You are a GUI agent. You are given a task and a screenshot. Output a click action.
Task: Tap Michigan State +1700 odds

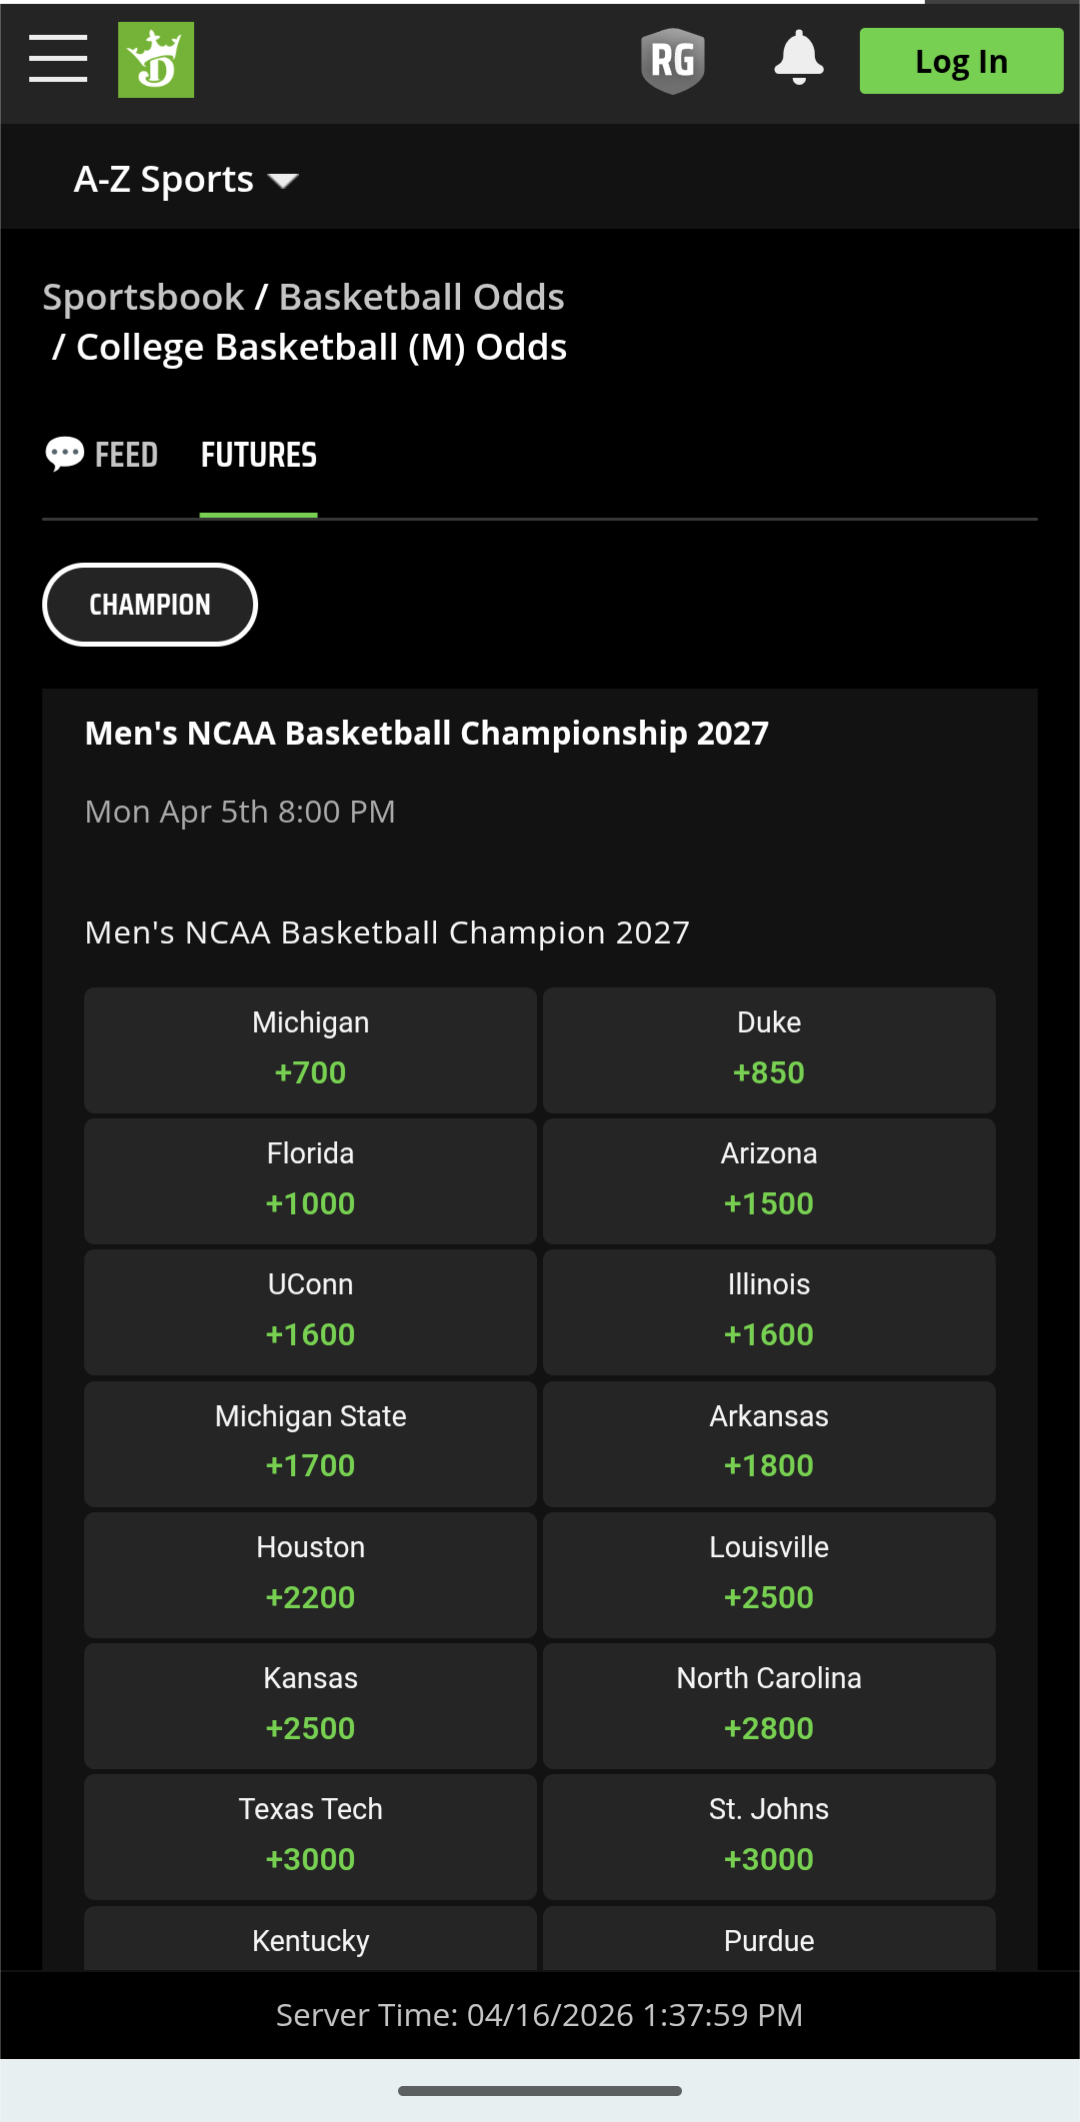pyautogui.click(x=310, y=1443)
